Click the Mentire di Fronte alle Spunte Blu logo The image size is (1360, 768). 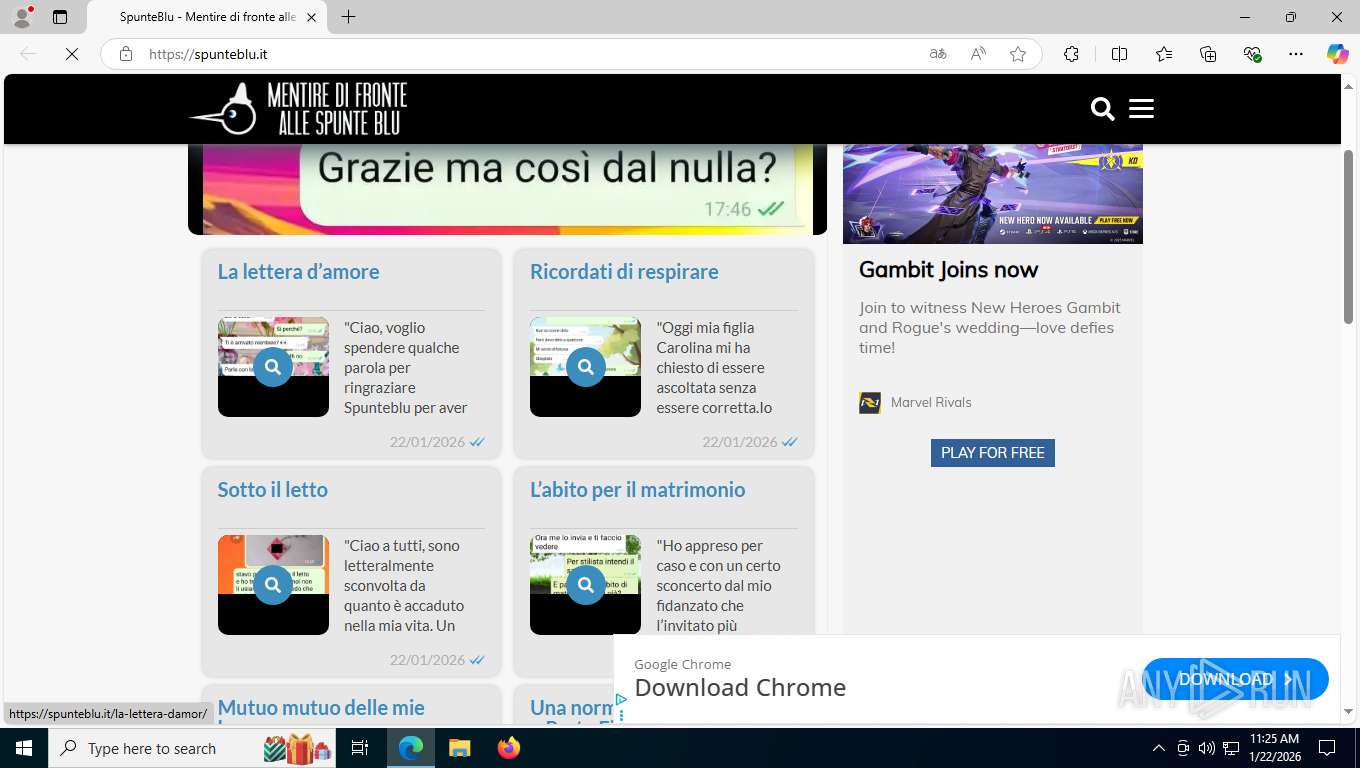click(298, 109)
